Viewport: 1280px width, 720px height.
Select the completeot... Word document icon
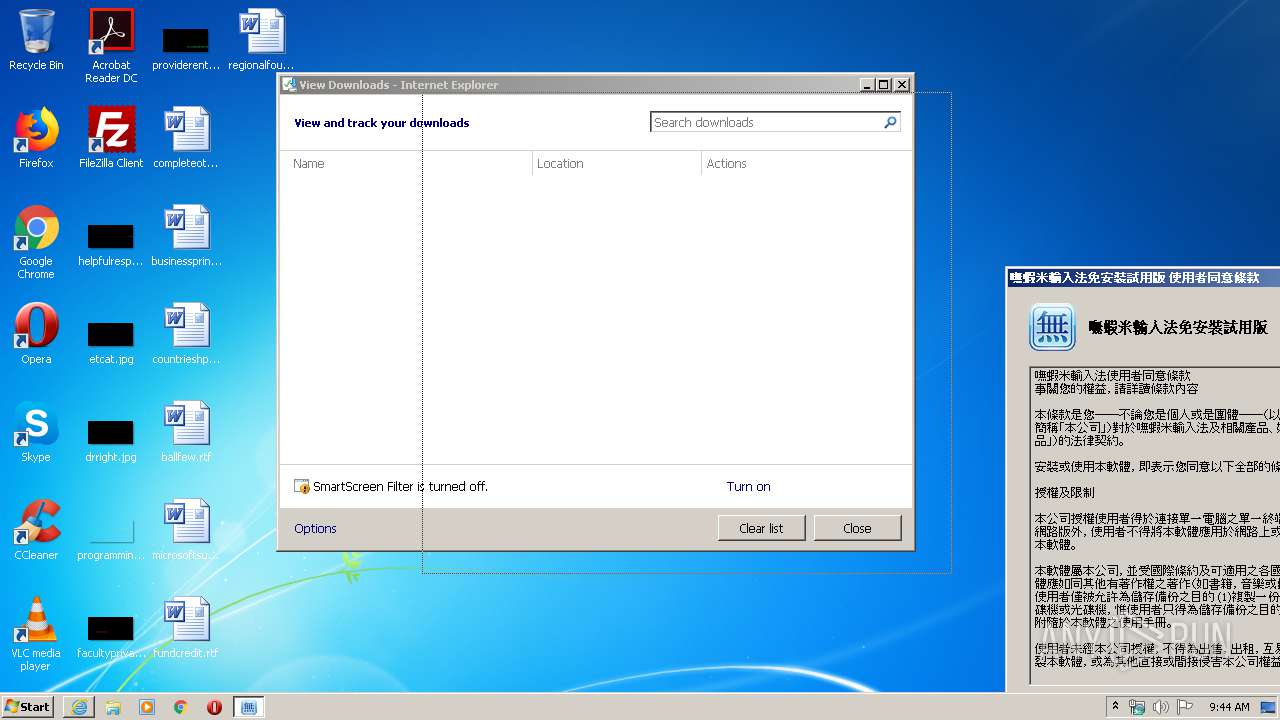pos(186,138)
